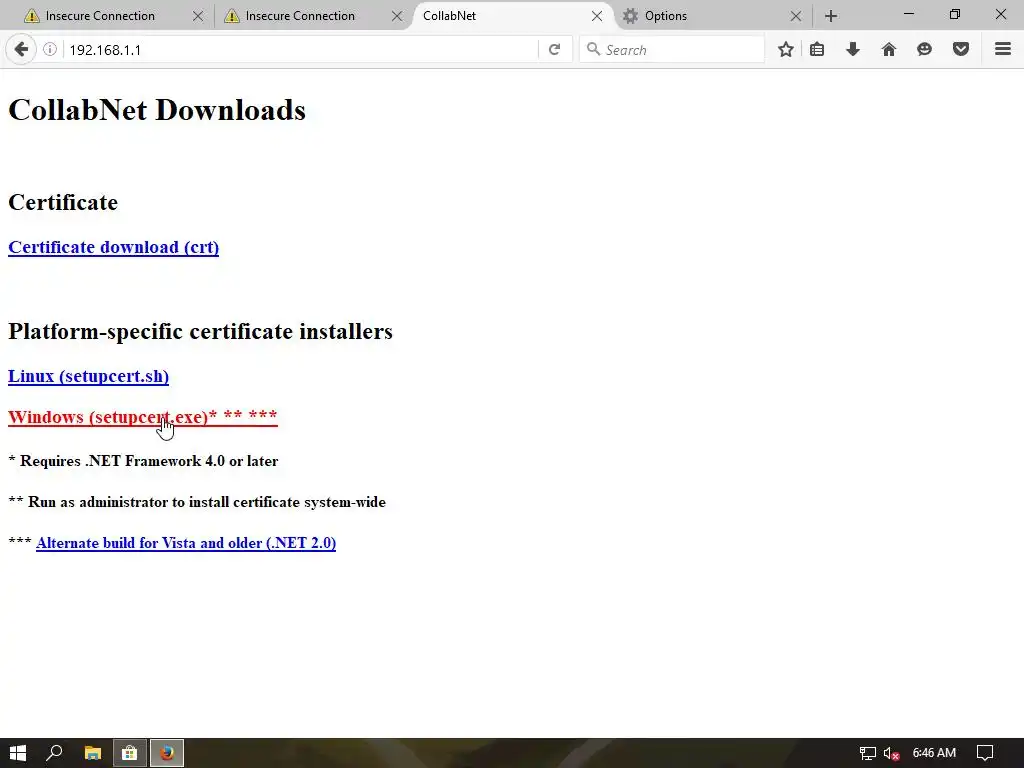Minimize the Firefox window

click(x=908, y=14)
